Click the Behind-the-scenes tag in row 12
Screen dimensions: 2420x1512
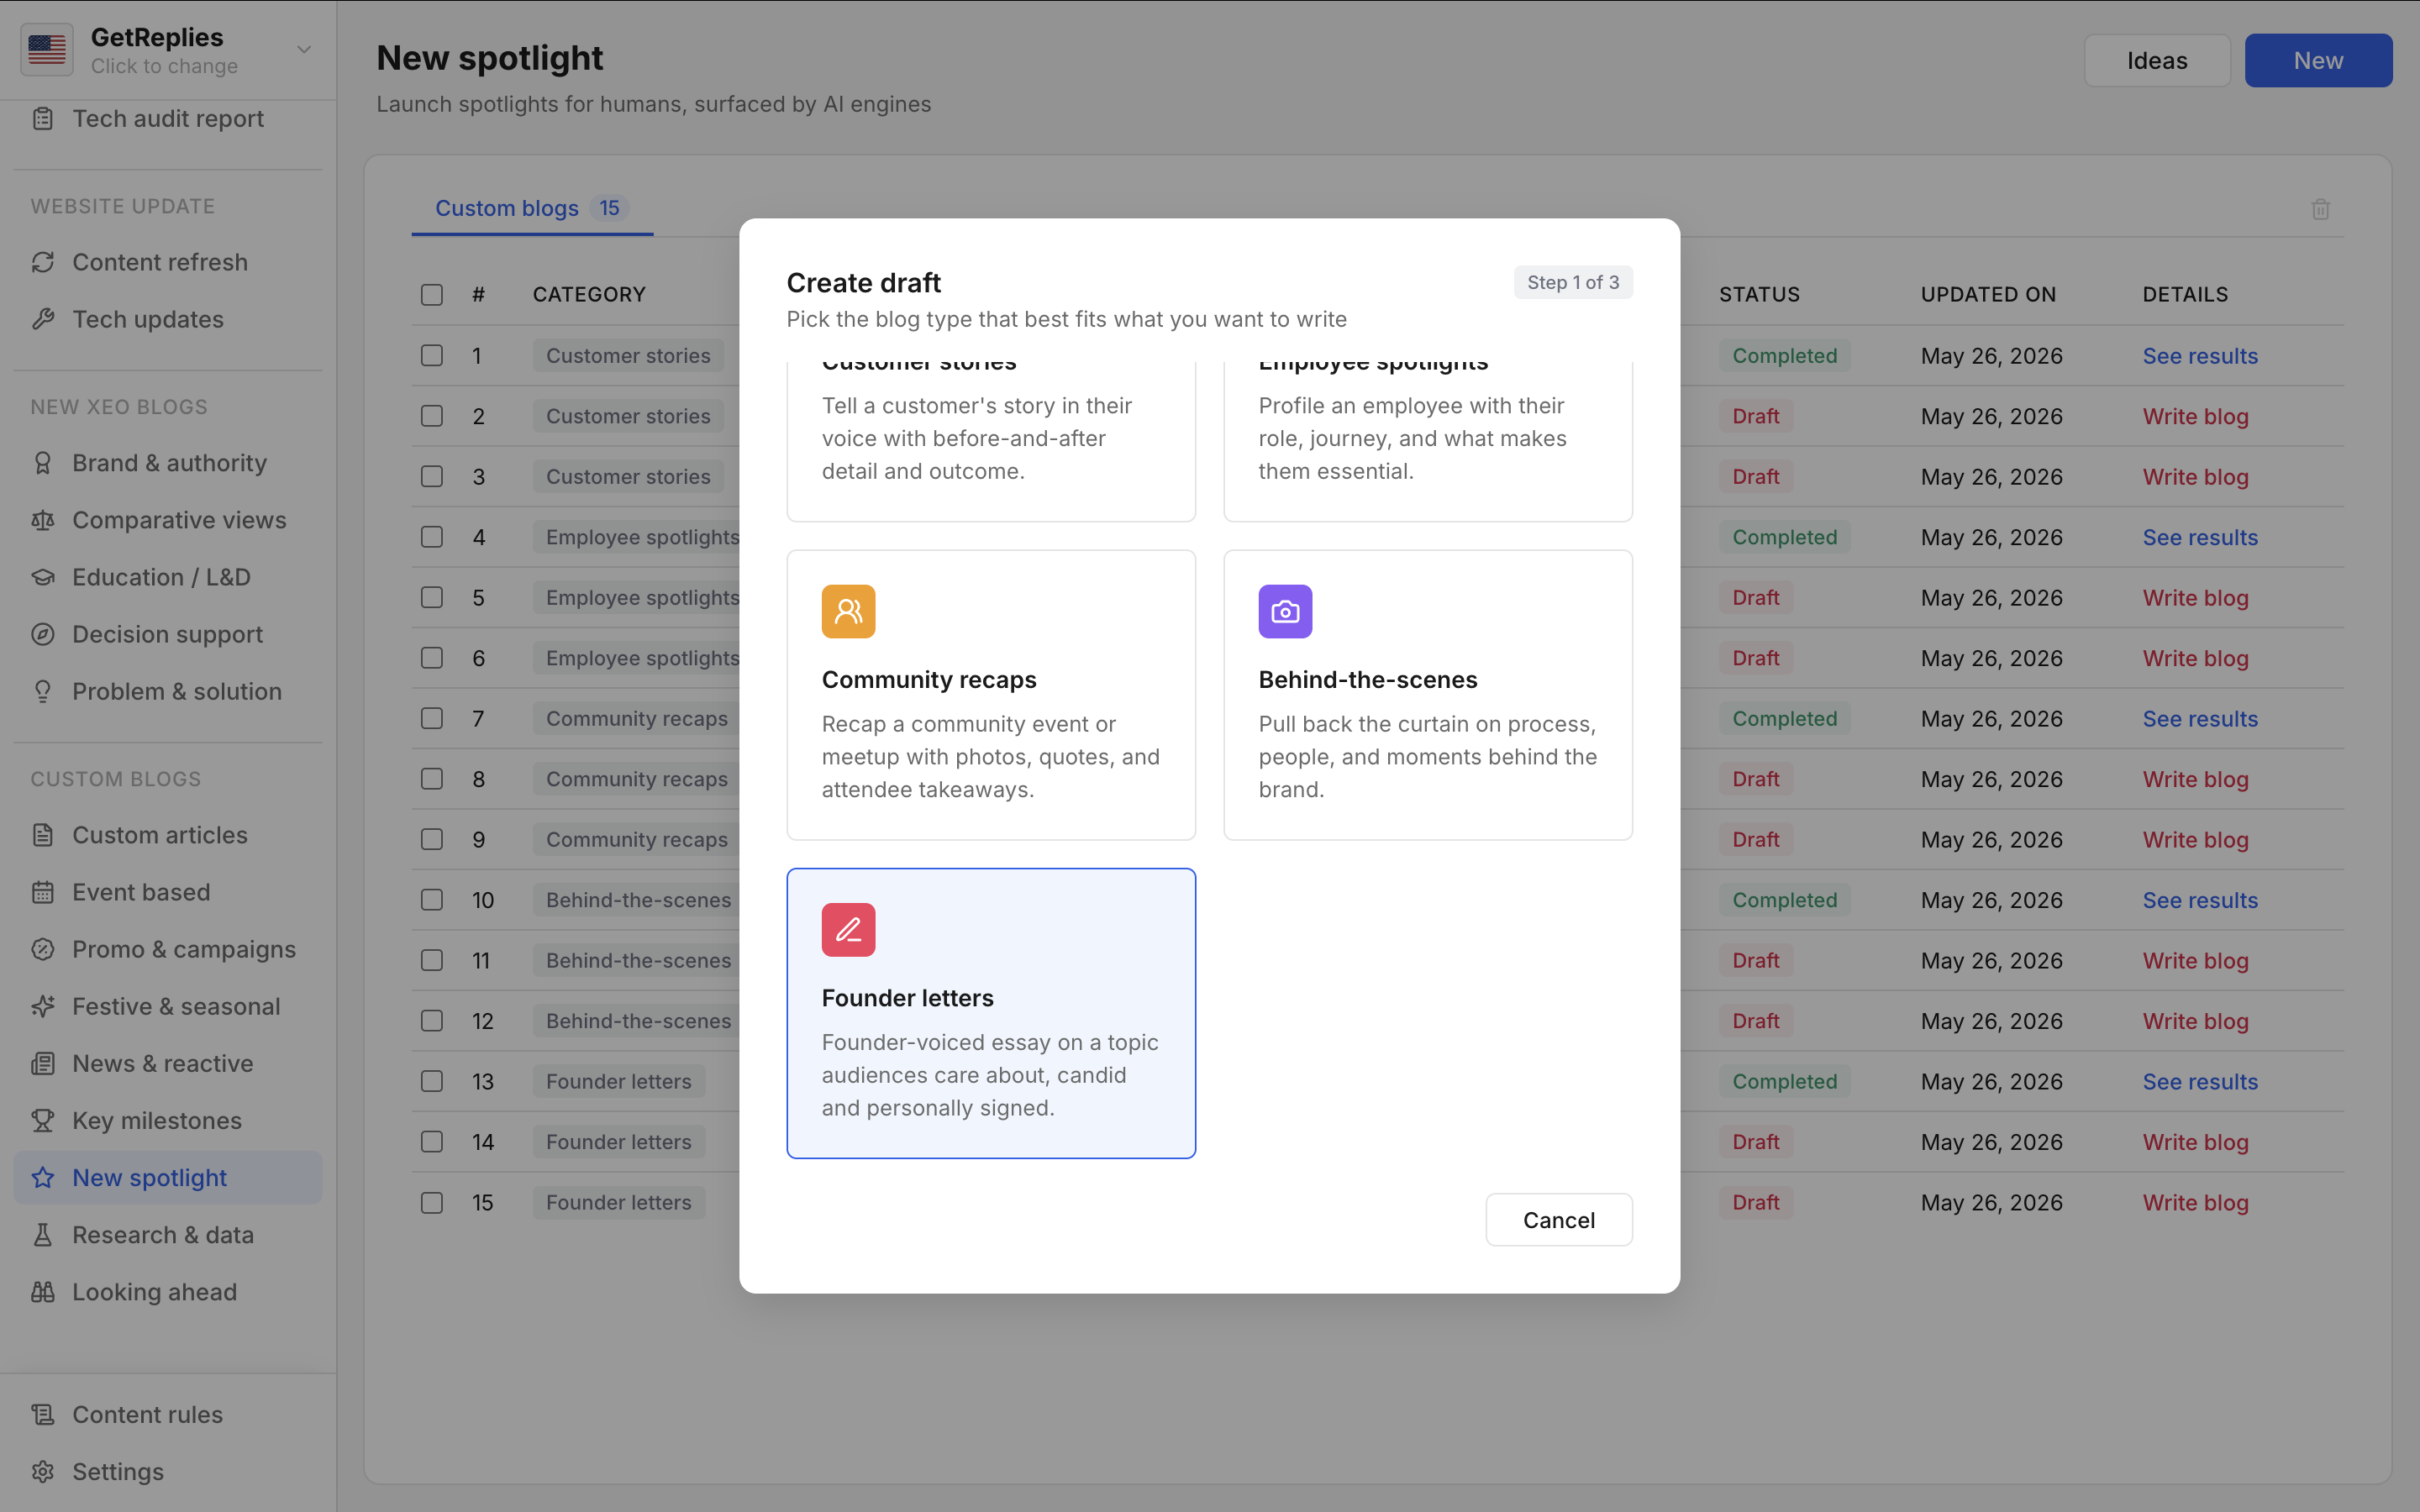(637, 1021)
